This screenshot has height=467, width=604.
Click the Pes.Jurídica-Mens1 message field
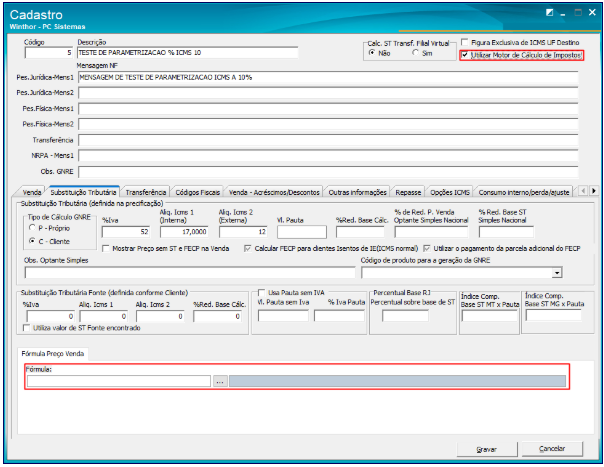click(328, 77)
